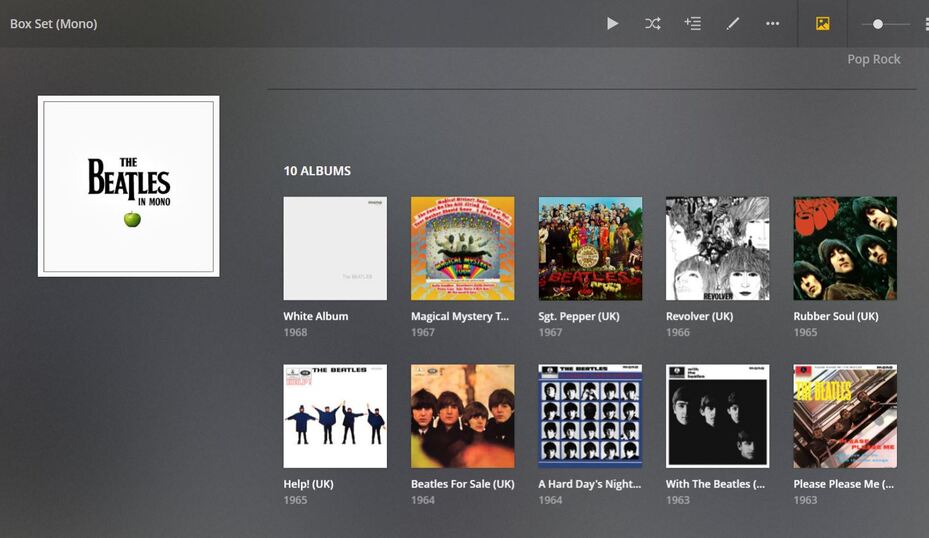Open A Hard Day's Night cover

coord(590,416)
